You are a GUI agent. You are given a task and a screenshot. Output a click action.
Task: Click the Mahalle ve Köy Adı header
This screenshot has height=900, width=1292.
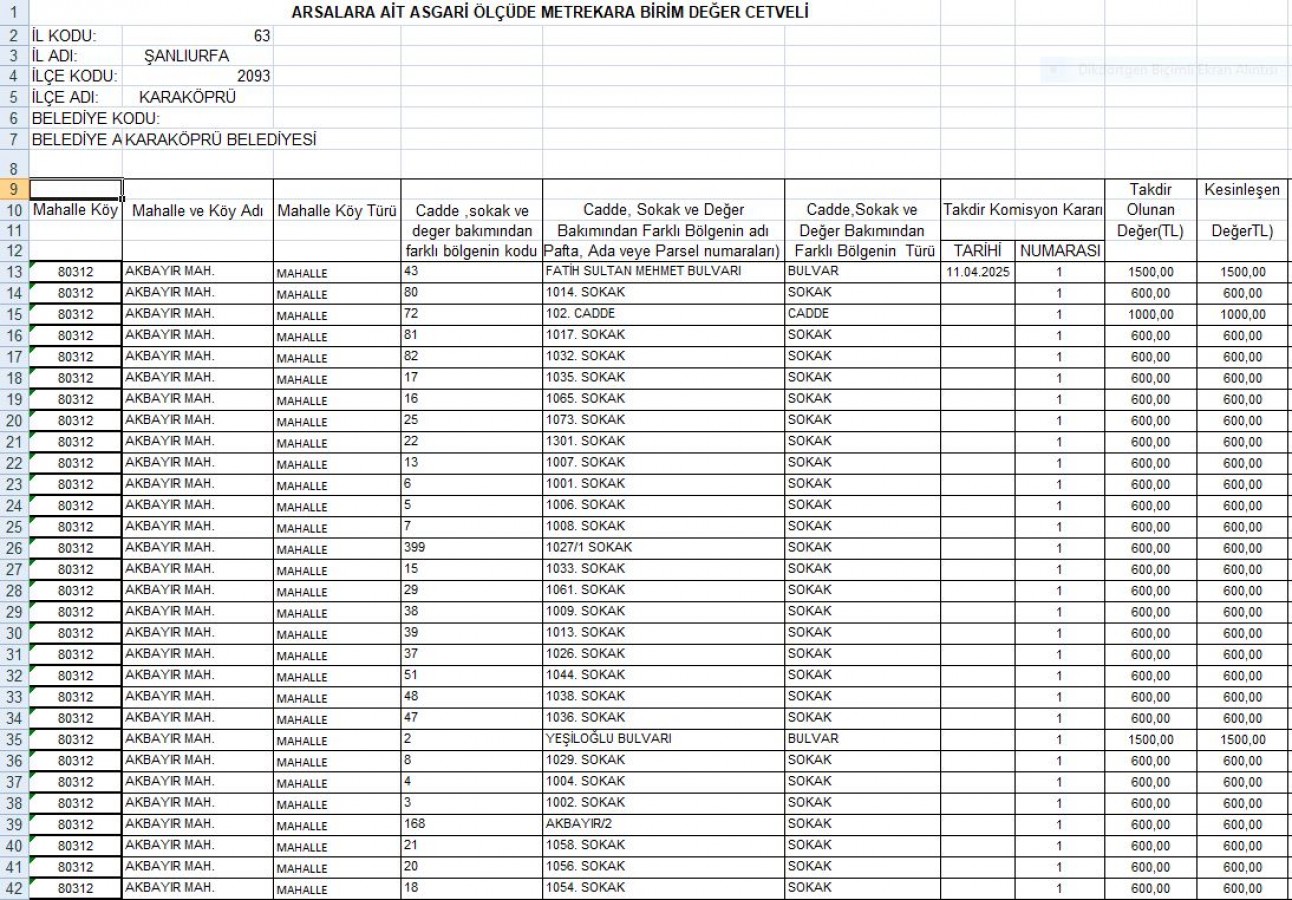[x=197, y=210]
